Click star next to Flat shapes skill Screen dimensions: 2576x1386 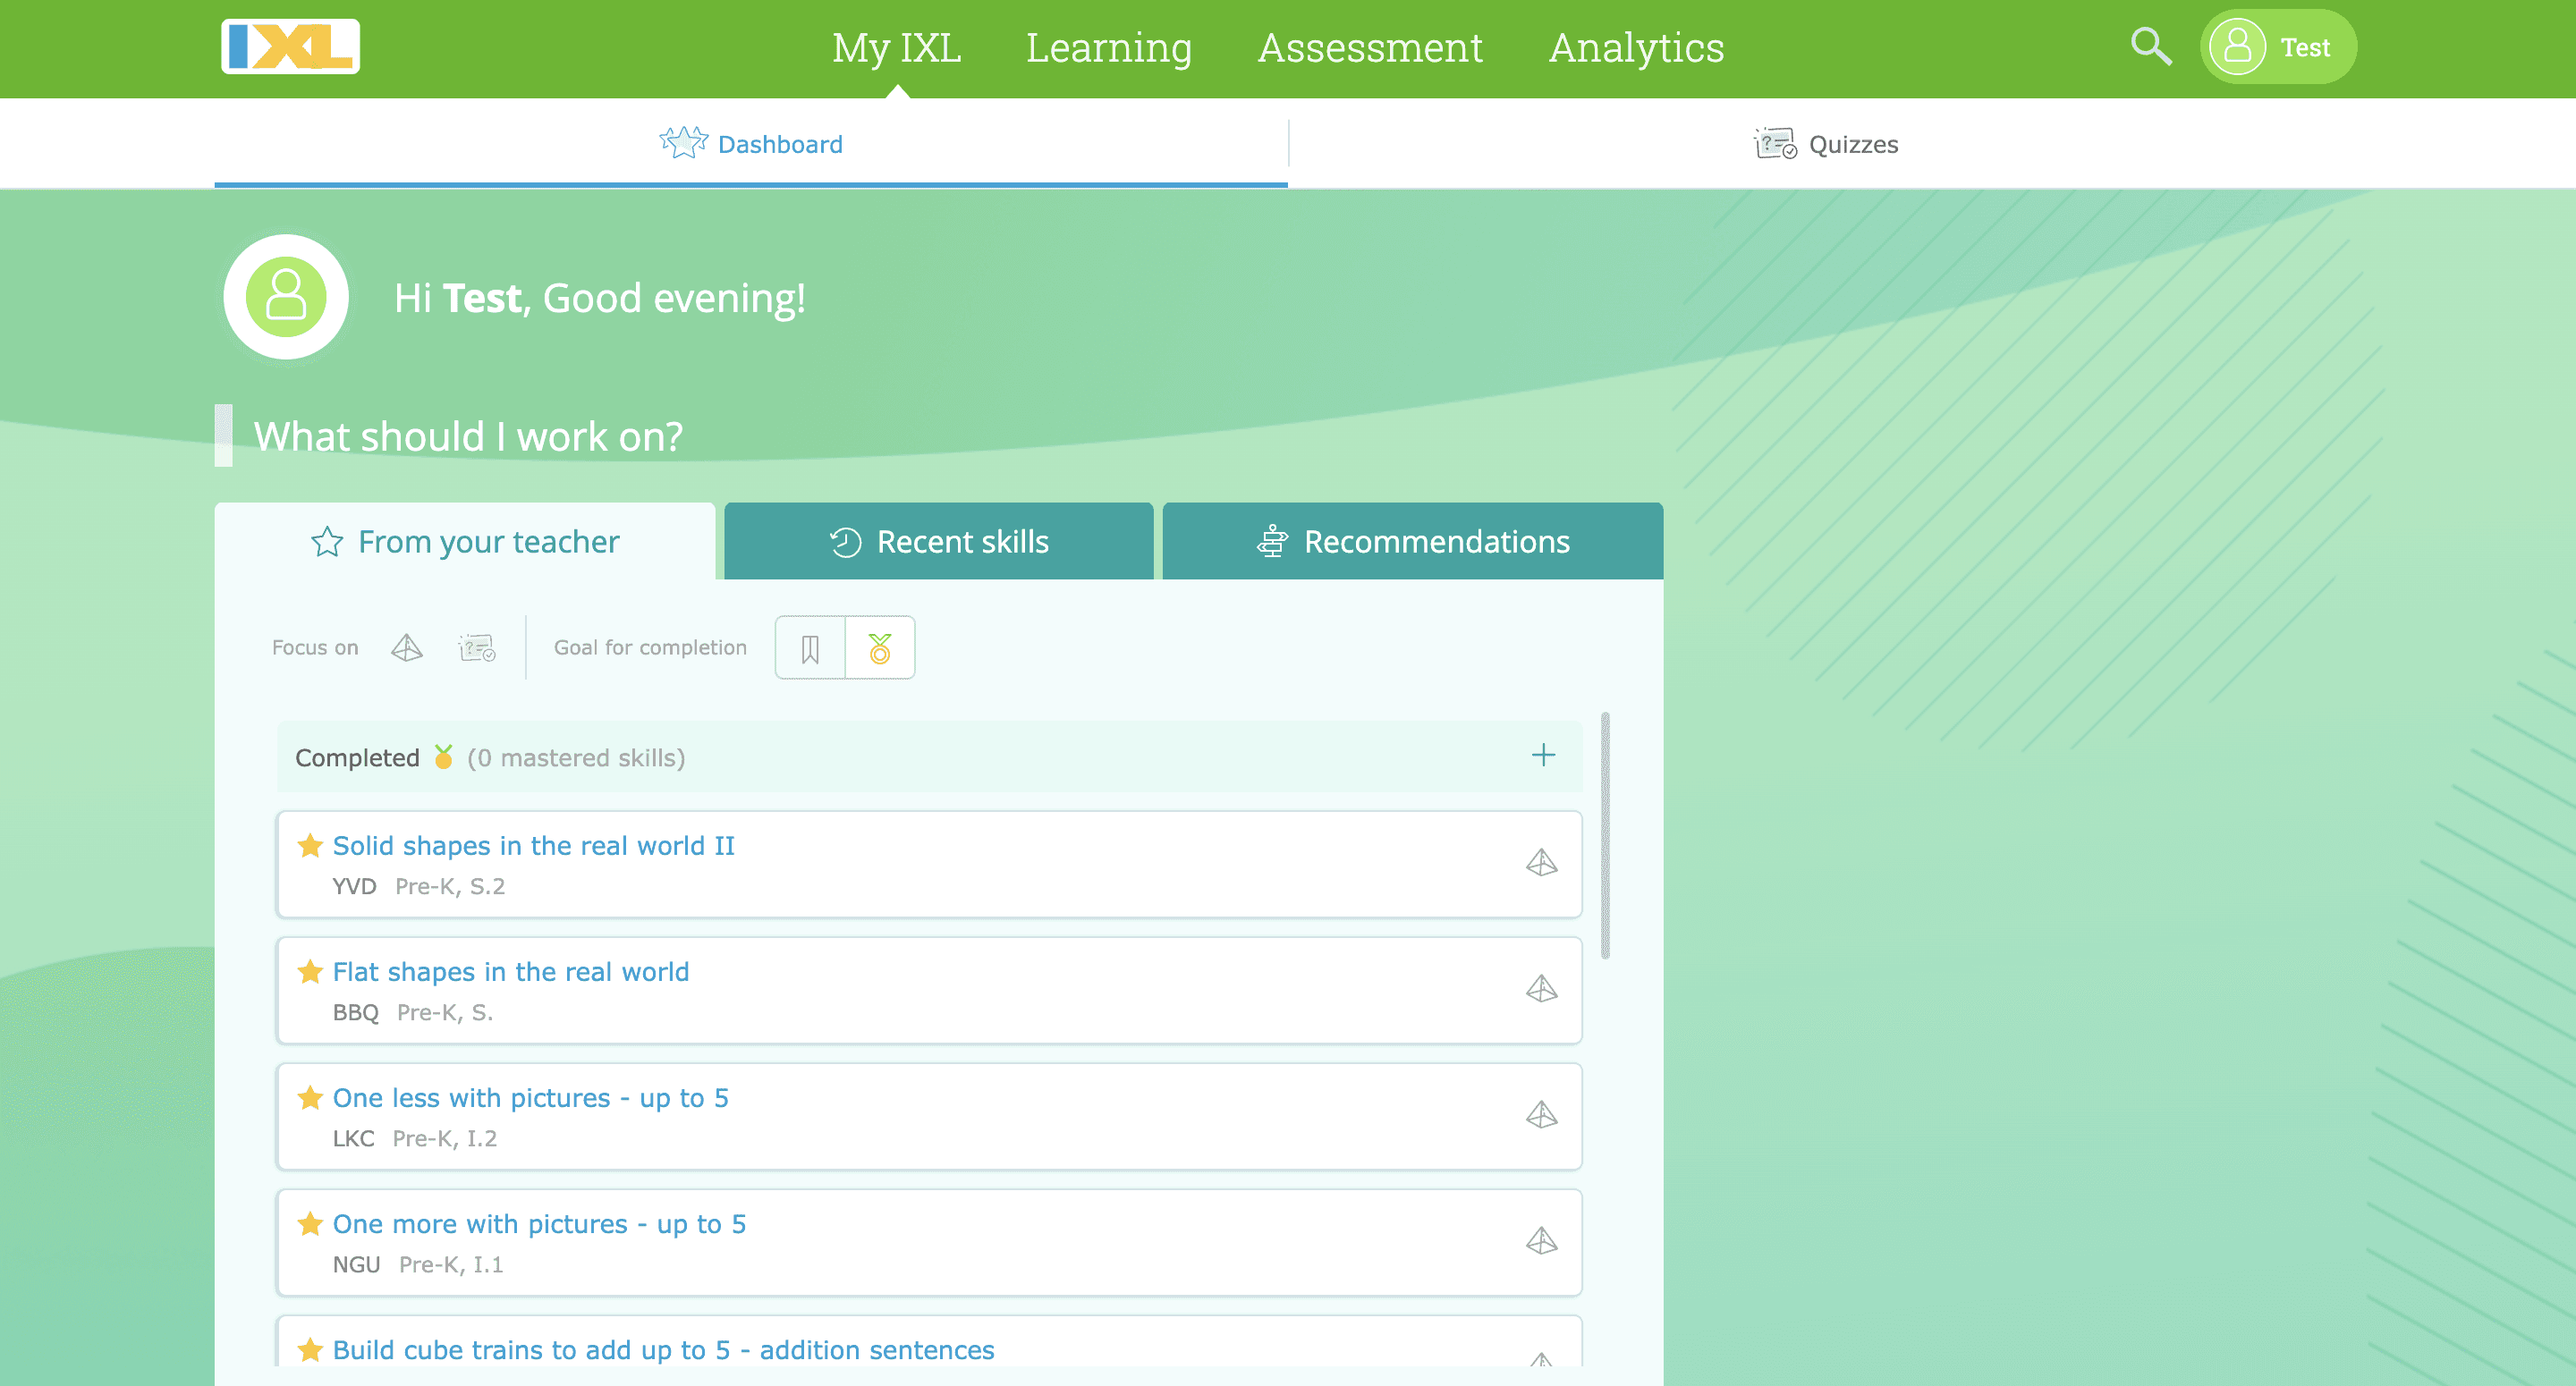click(x=310, y=972)
